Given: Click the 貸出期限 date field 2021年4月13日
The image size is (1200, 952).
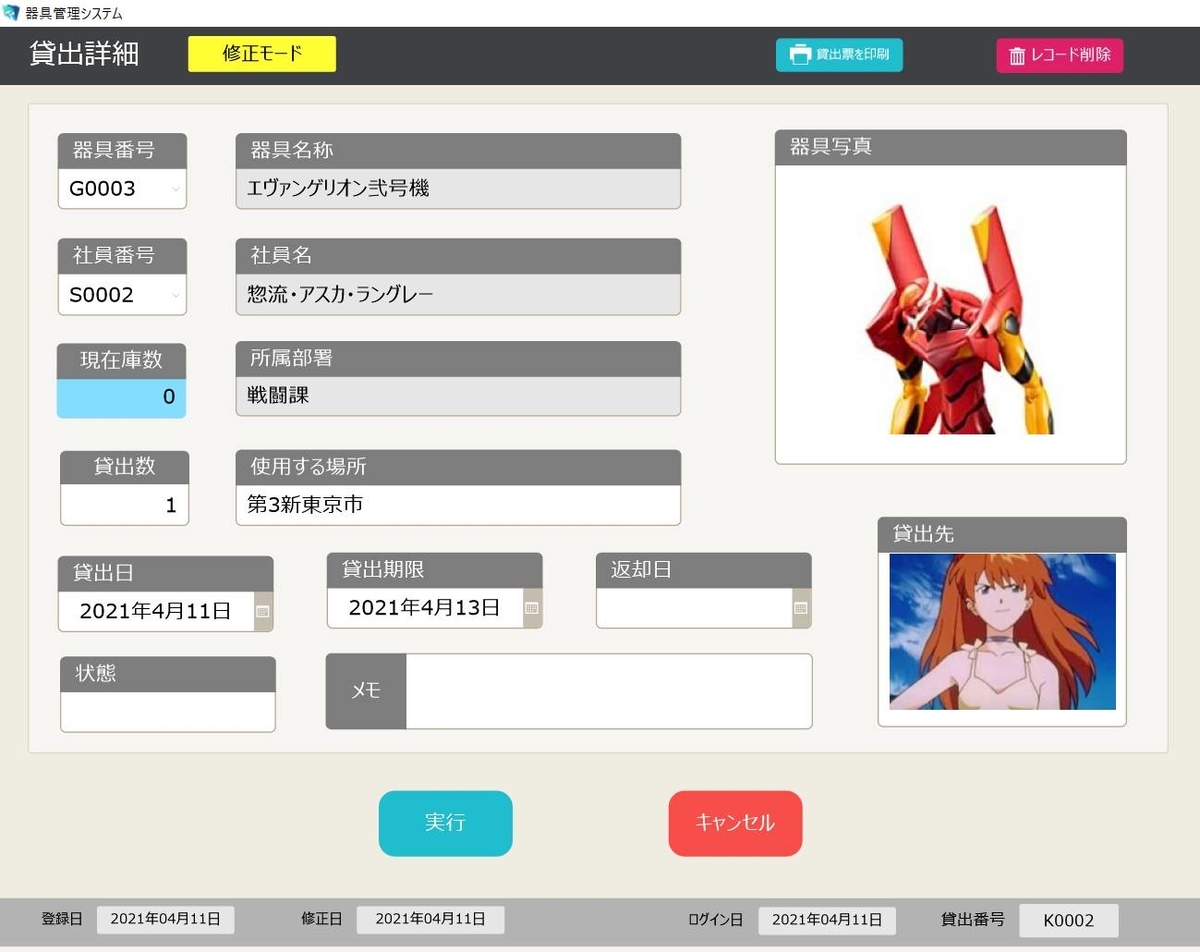Looking at the screenshot, I should pyautogui.click(x=425, y=608).
